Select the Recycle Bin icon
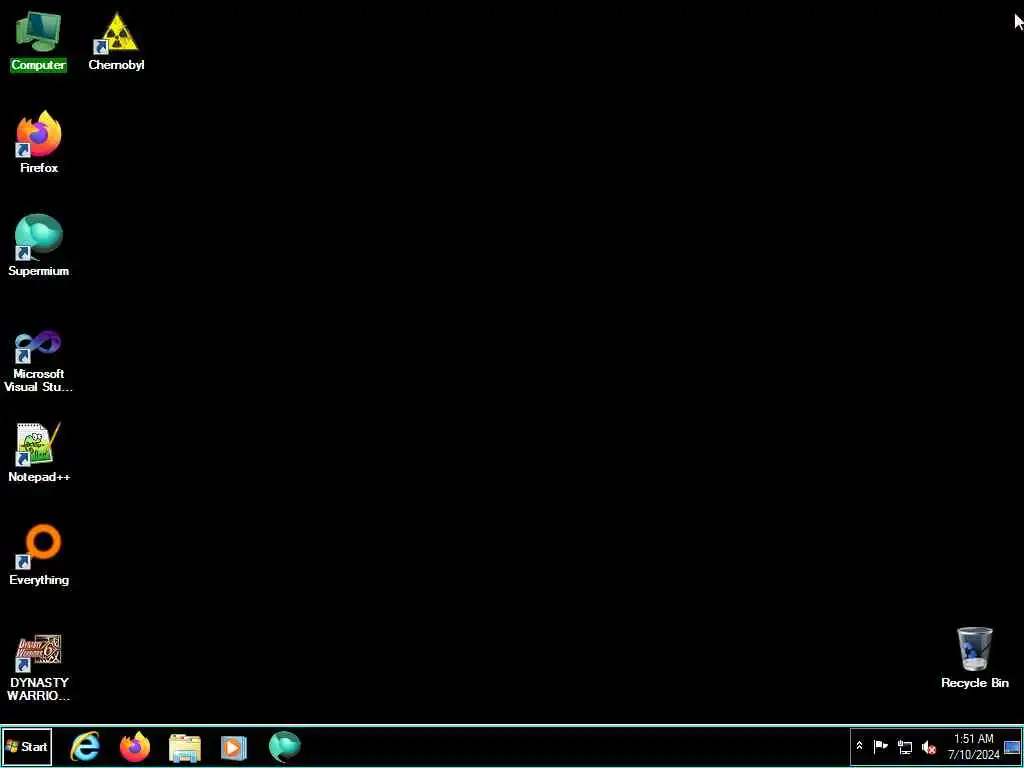This screenshot has height=768, width=1024. pos(974,658)
